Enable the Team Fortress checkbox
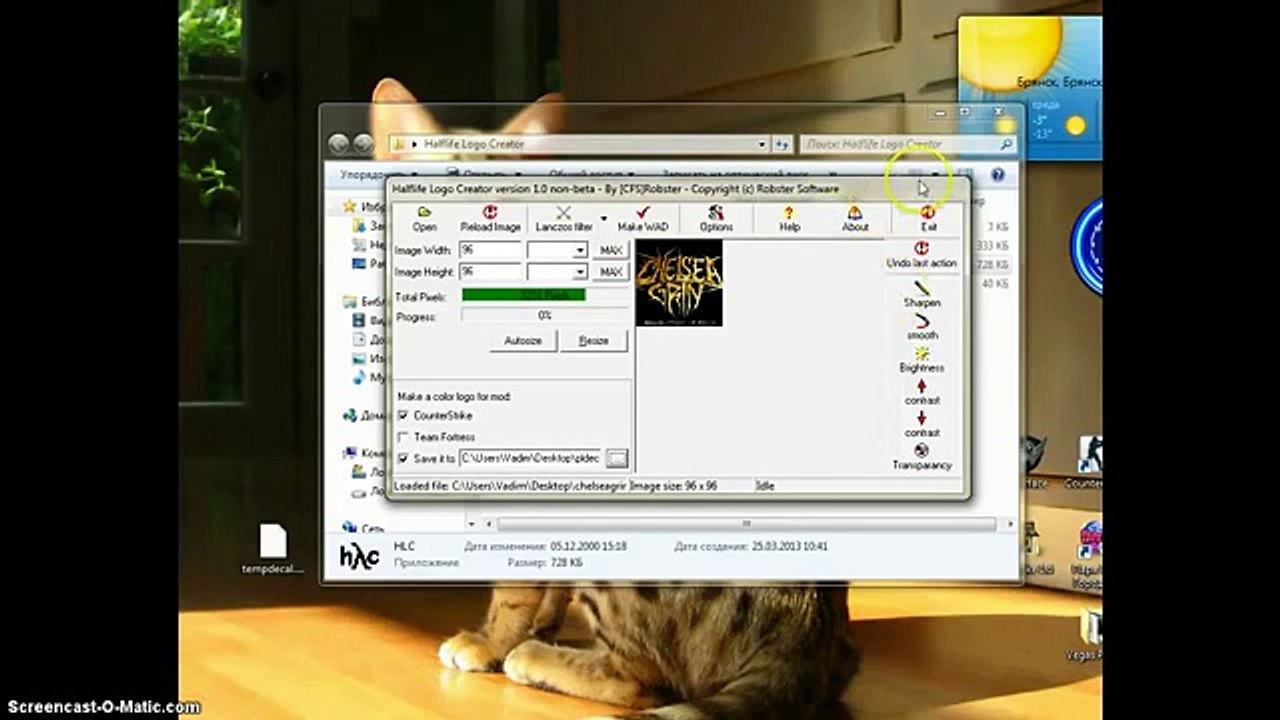Viewport: 1280px width, 720px height. pos(403,437)
